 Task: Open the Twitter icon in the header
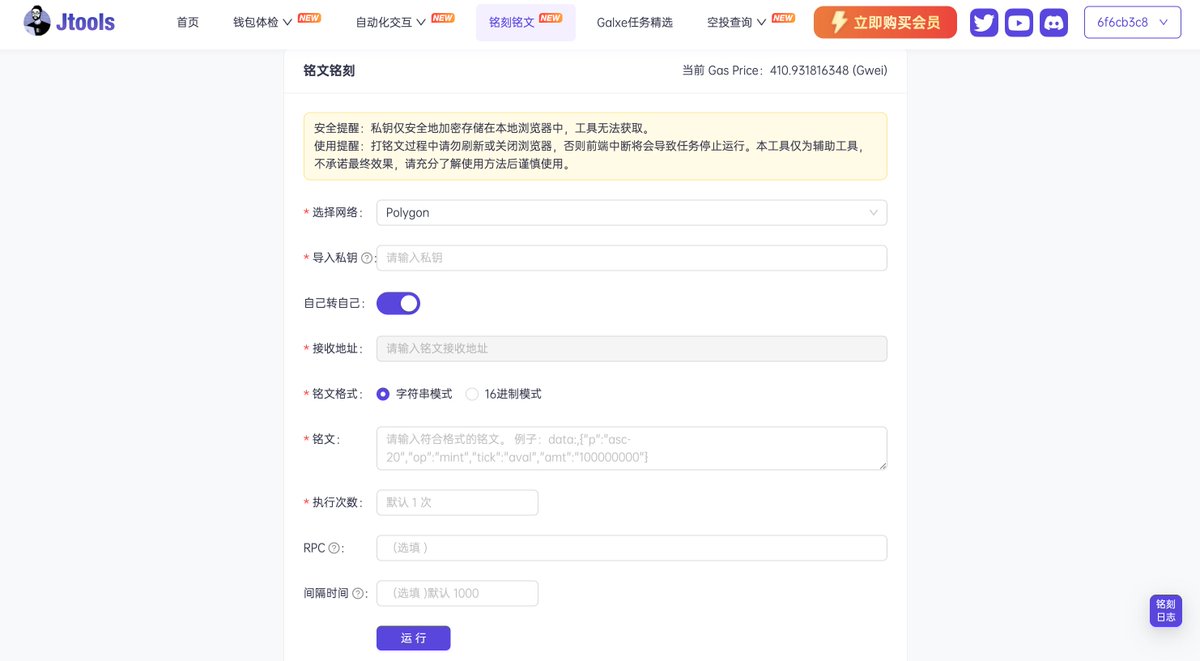(983, 21)
